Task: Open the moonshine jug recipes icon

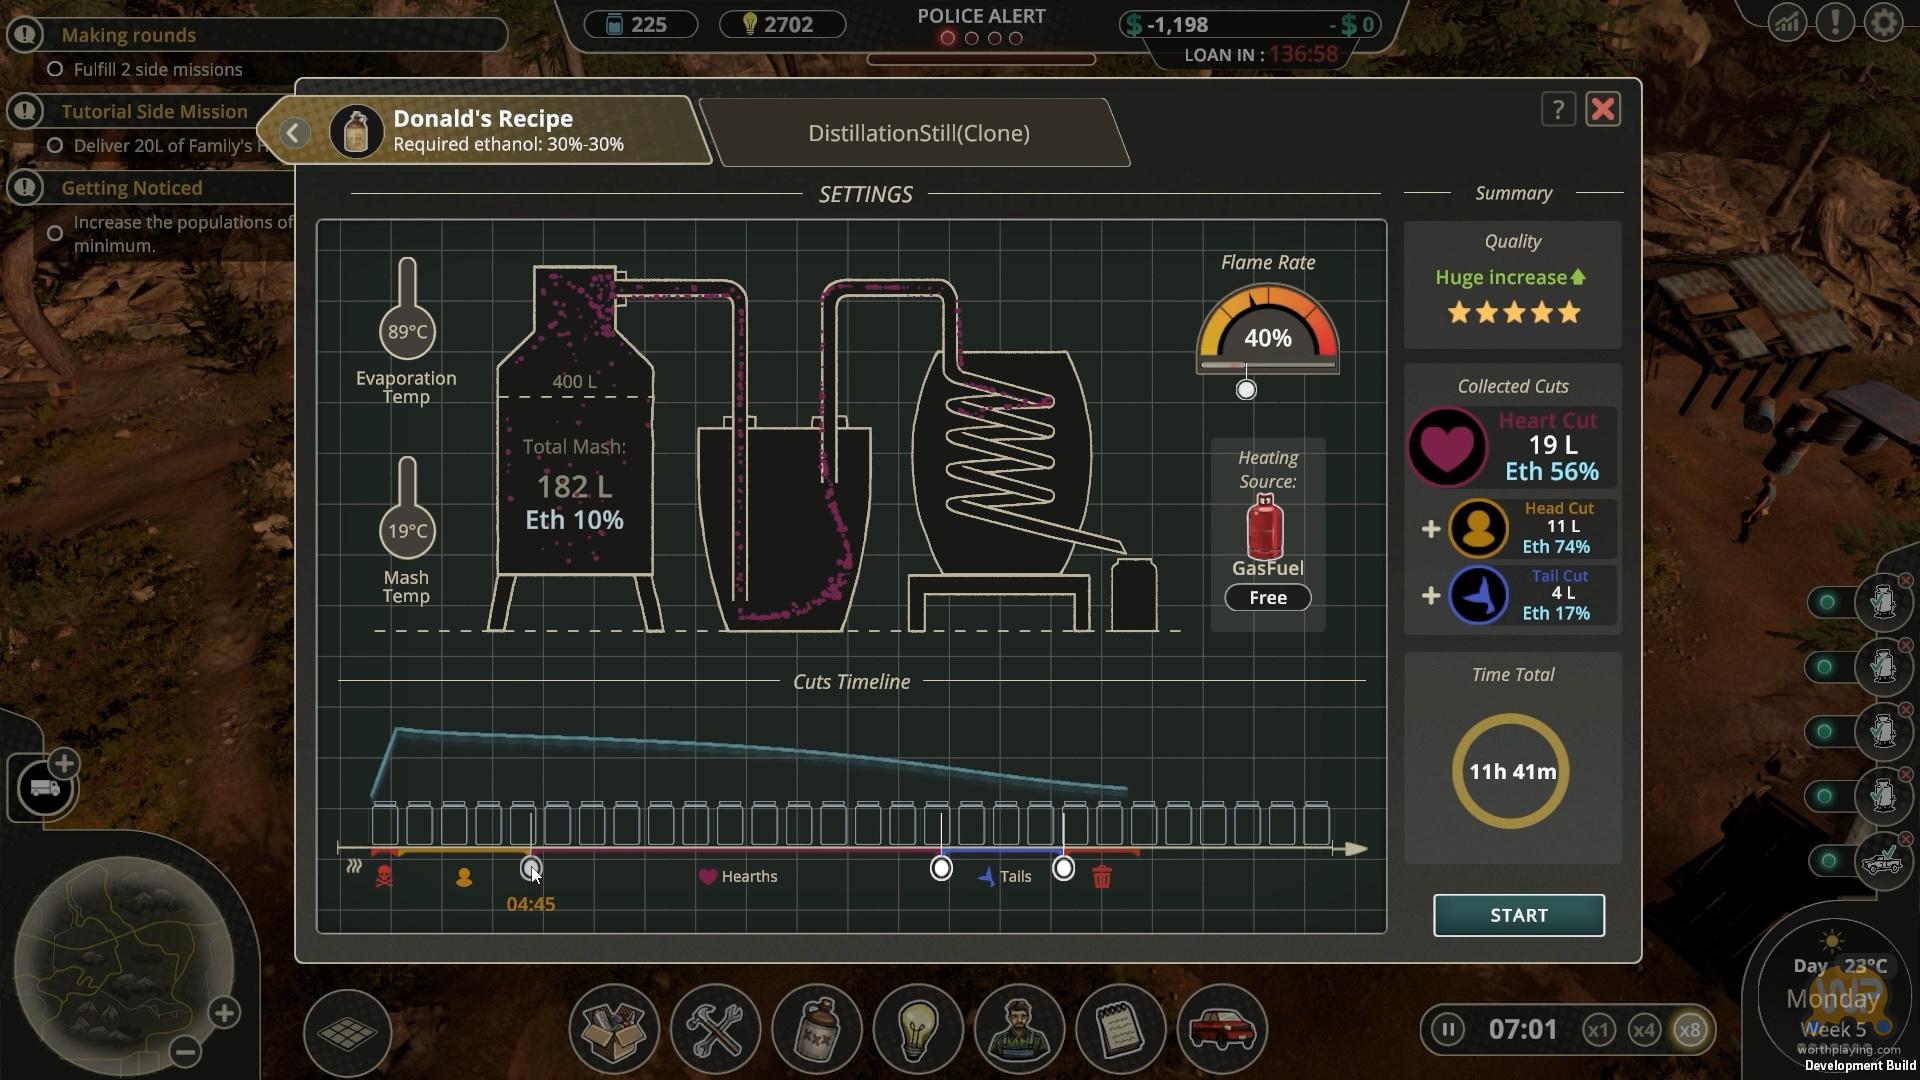Action: (817, 1030)
